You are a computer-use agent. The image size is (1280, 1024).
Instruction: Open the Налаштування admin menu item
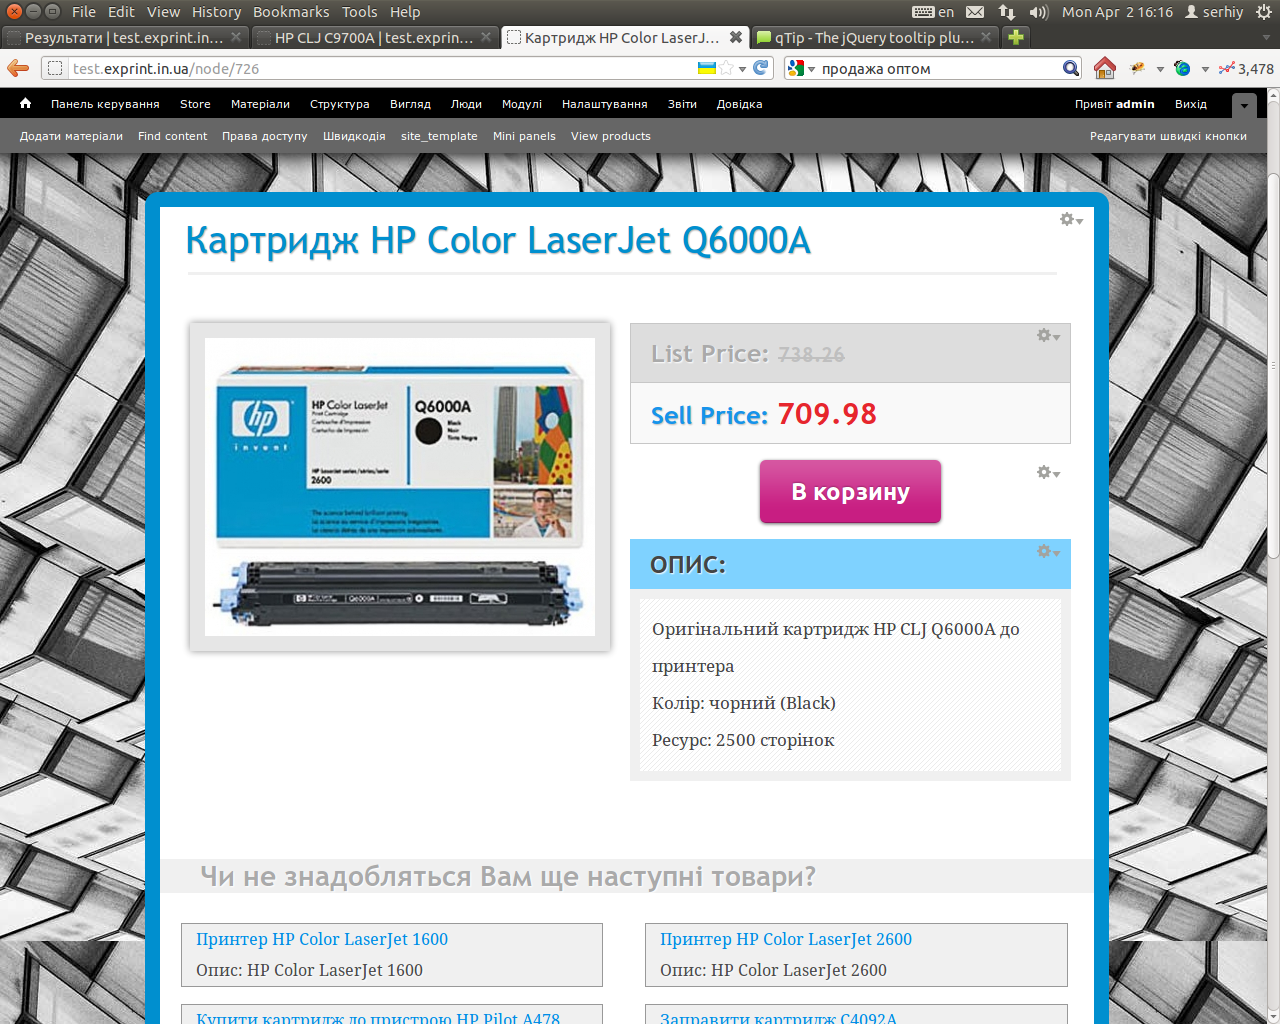604,104
